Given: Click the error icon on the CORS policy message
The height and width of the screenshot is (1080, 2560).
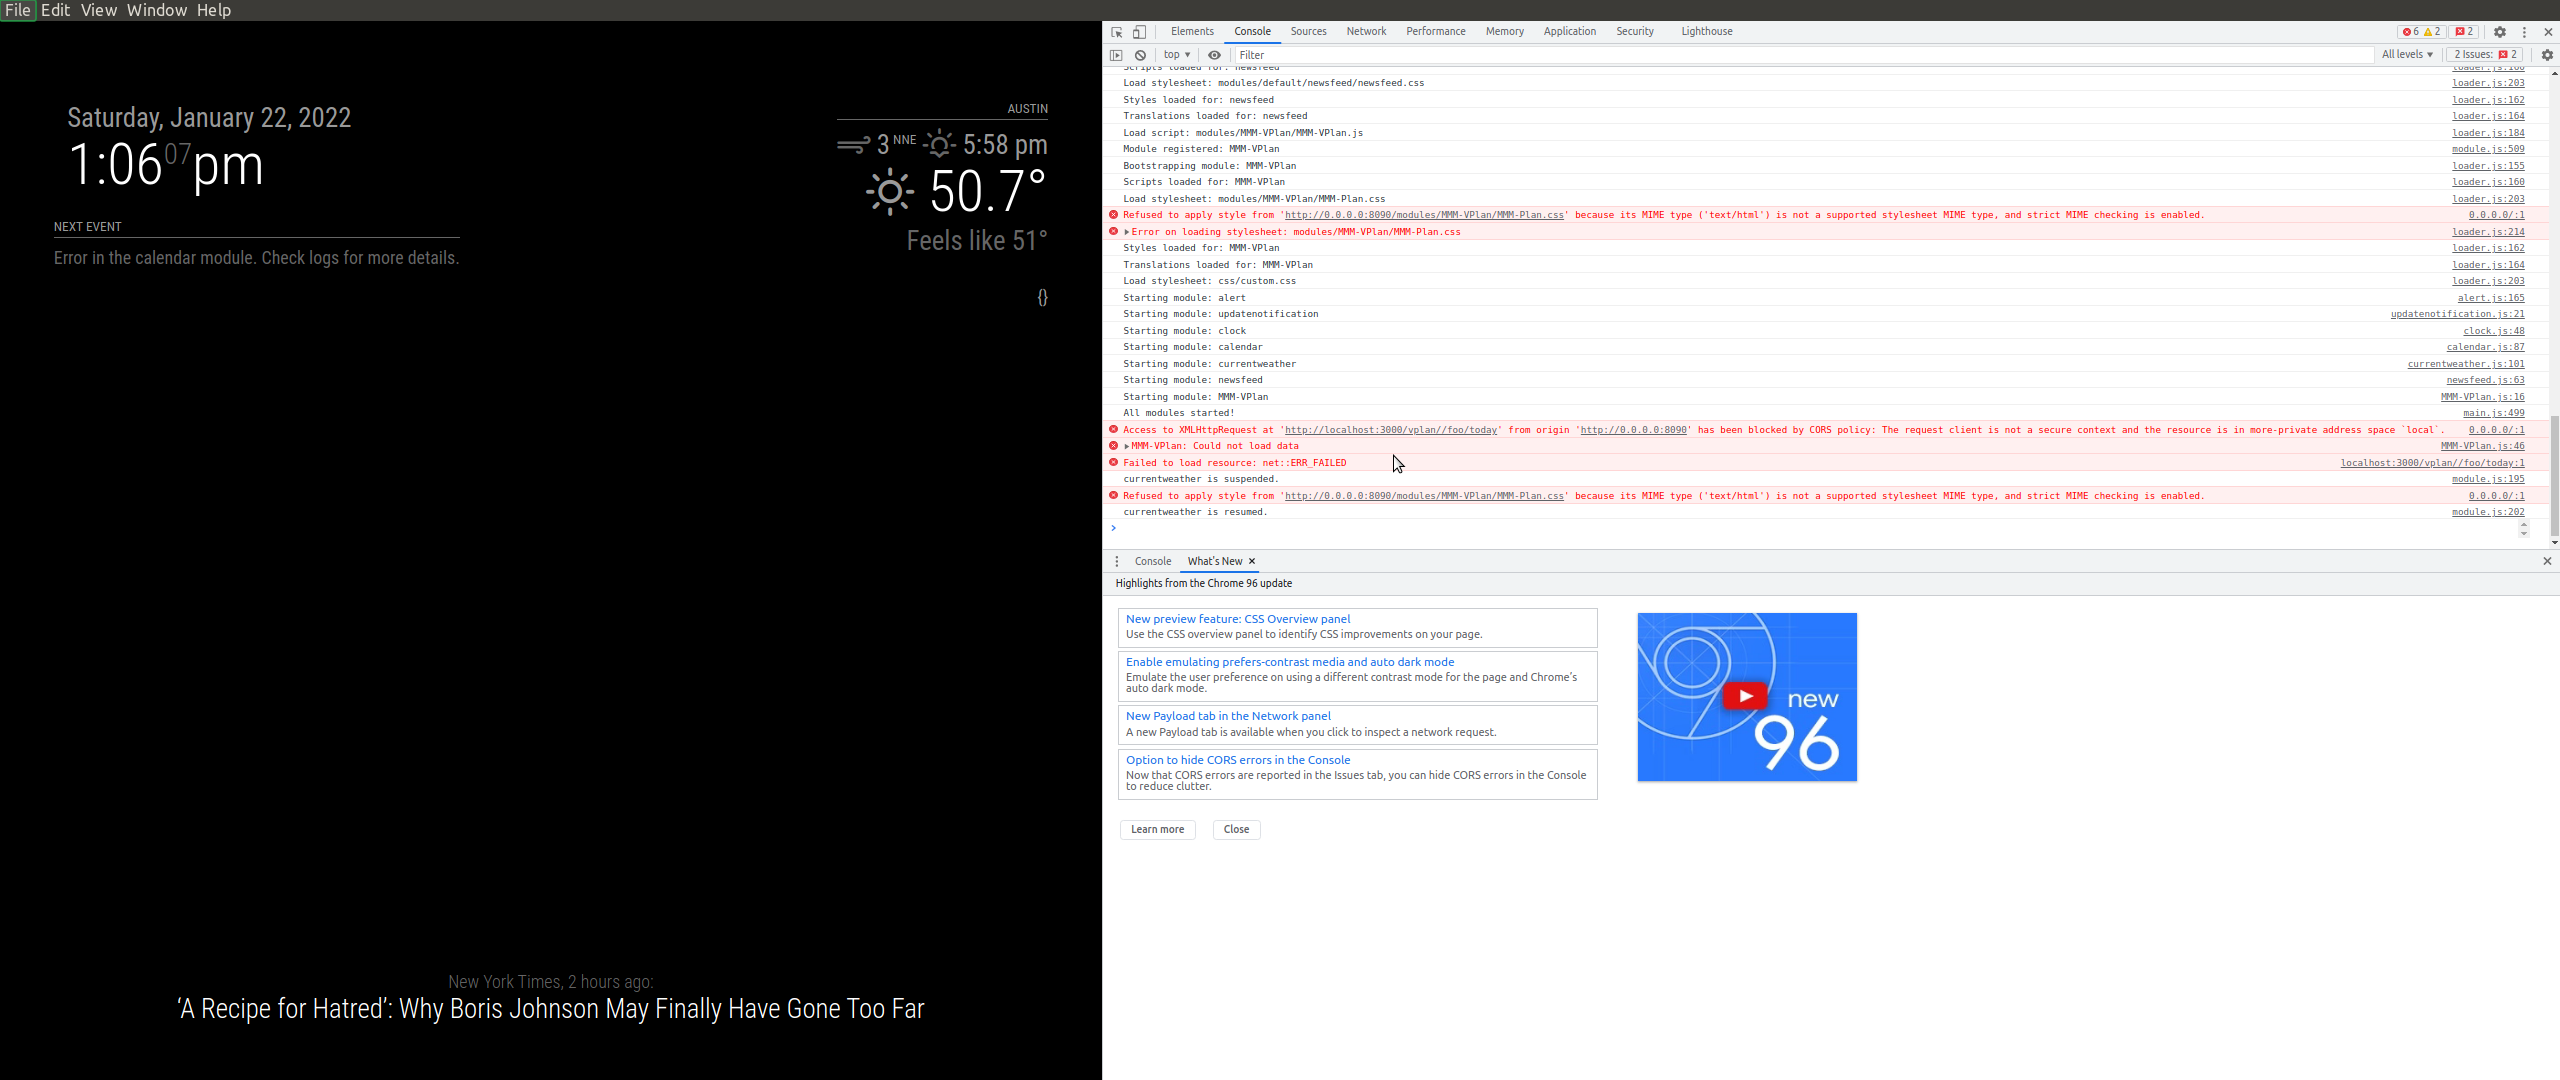Looking at the screenshot, I should click(x=1113, y=429).
